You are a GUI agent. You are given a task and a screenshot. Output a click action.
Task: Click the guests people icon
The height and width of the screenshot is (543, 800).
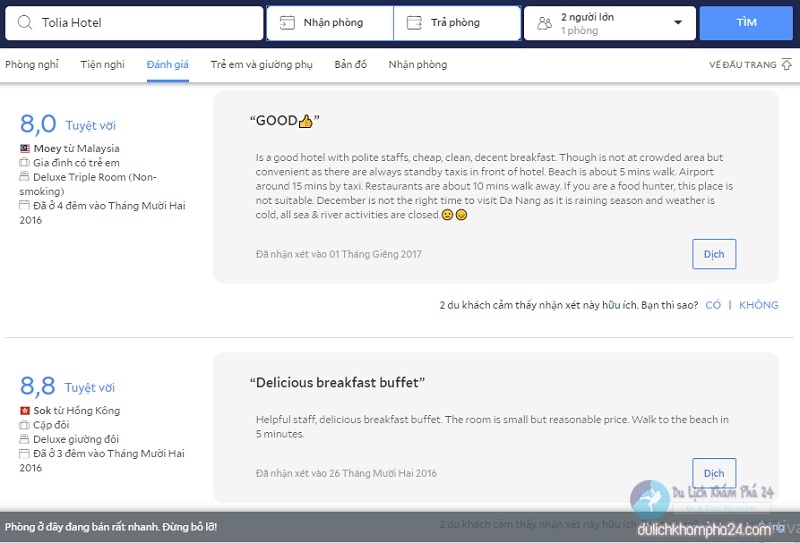(543, 22)
